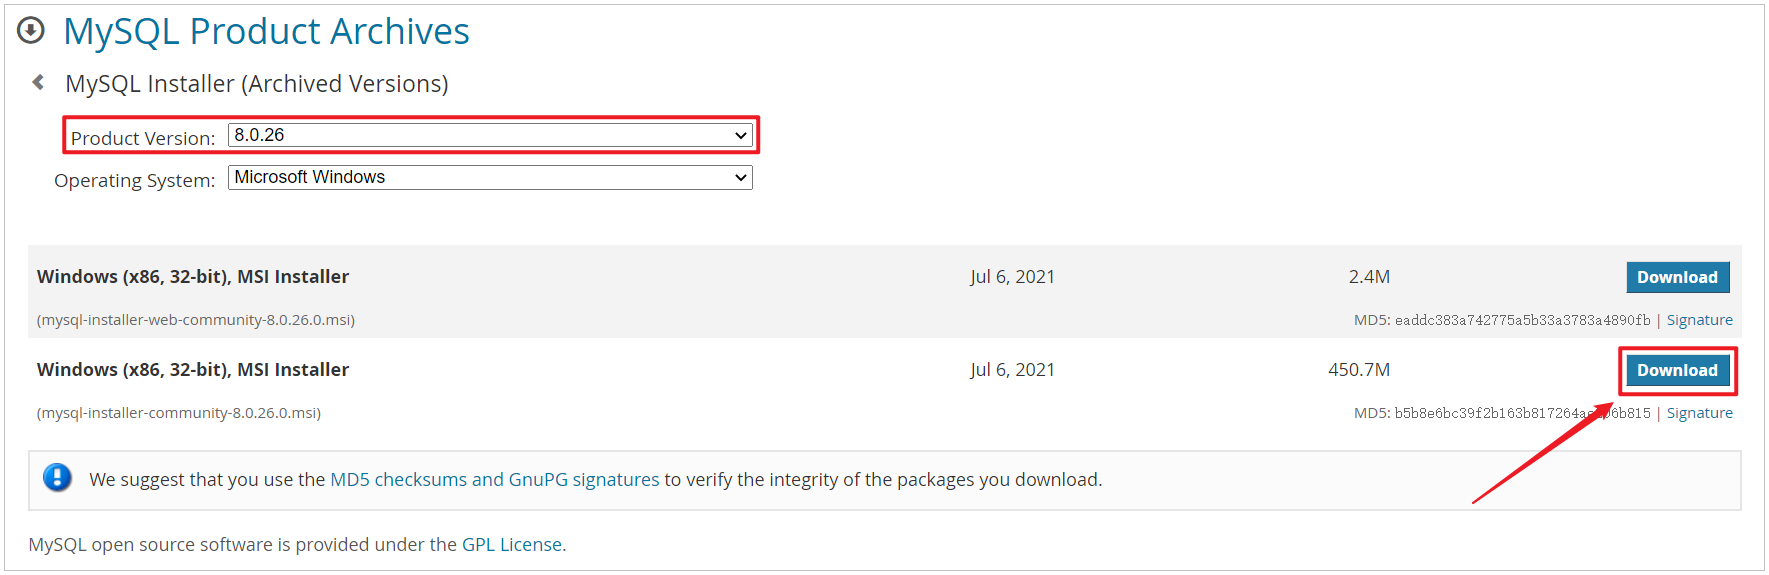Click the Operating System dropdown arrow
The image size is (1769, 575).
coord(741,177)
